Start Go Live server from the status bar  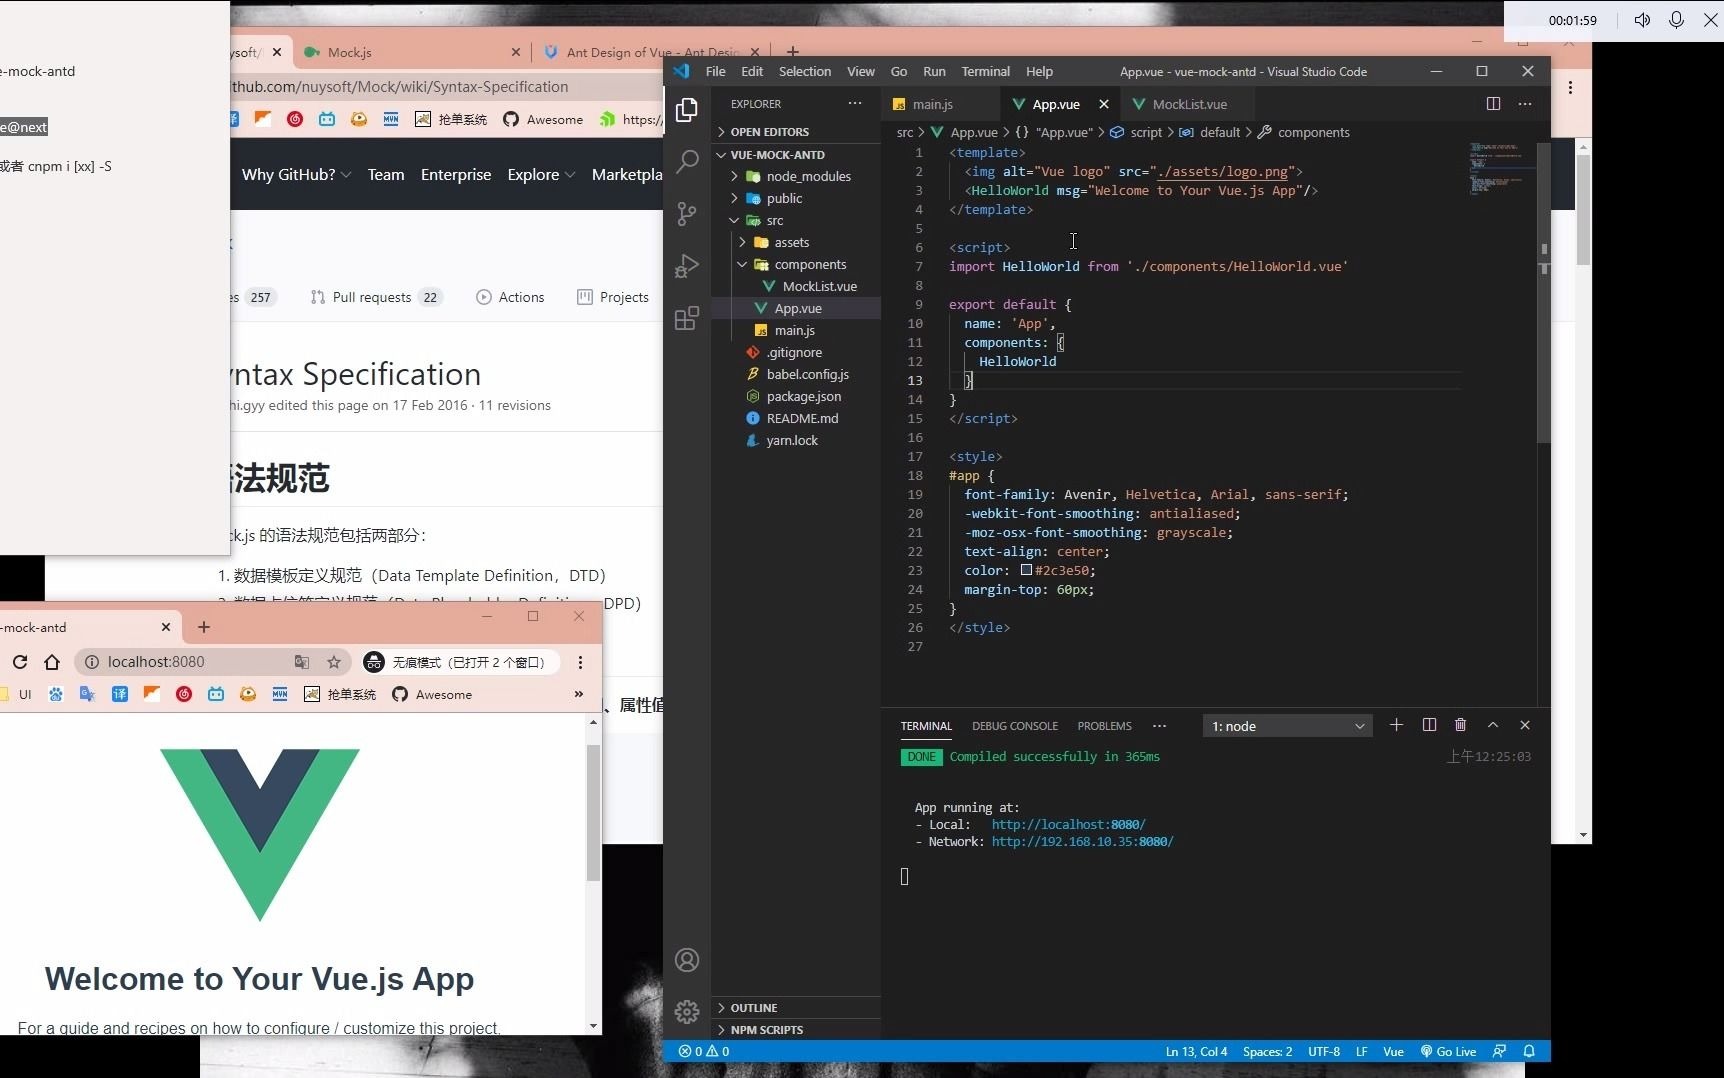point(1448,1051)
